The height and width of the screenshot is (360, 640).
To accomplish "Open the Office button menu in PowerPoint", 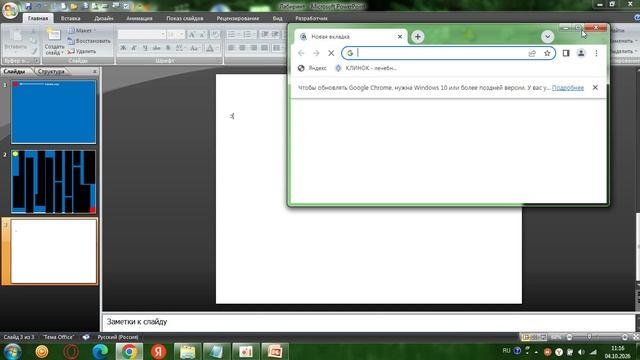I will coord(10,10).
